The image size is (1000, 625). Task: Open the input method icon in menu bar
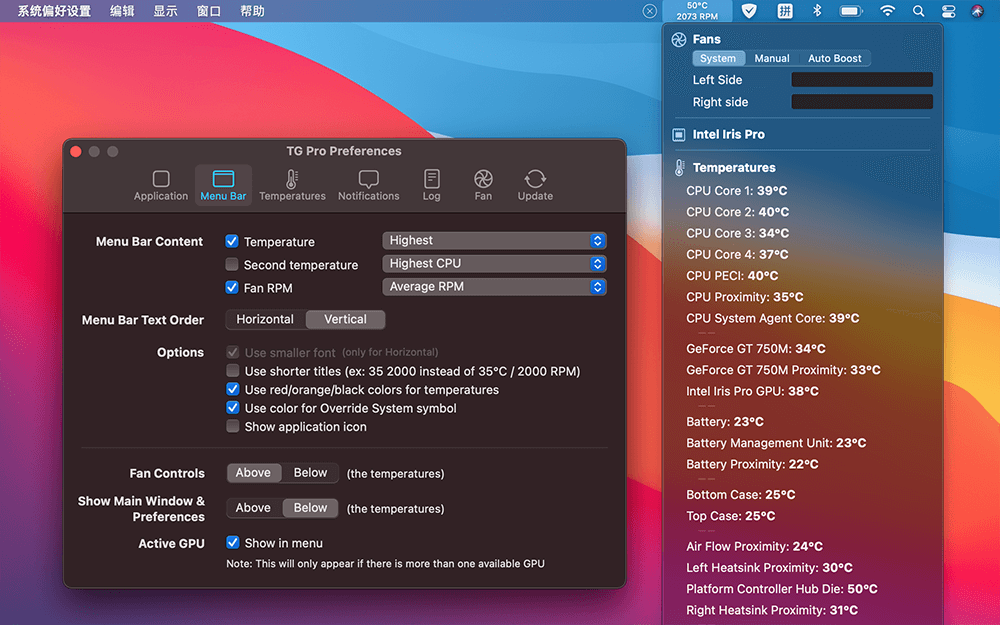tap(784, 11)
